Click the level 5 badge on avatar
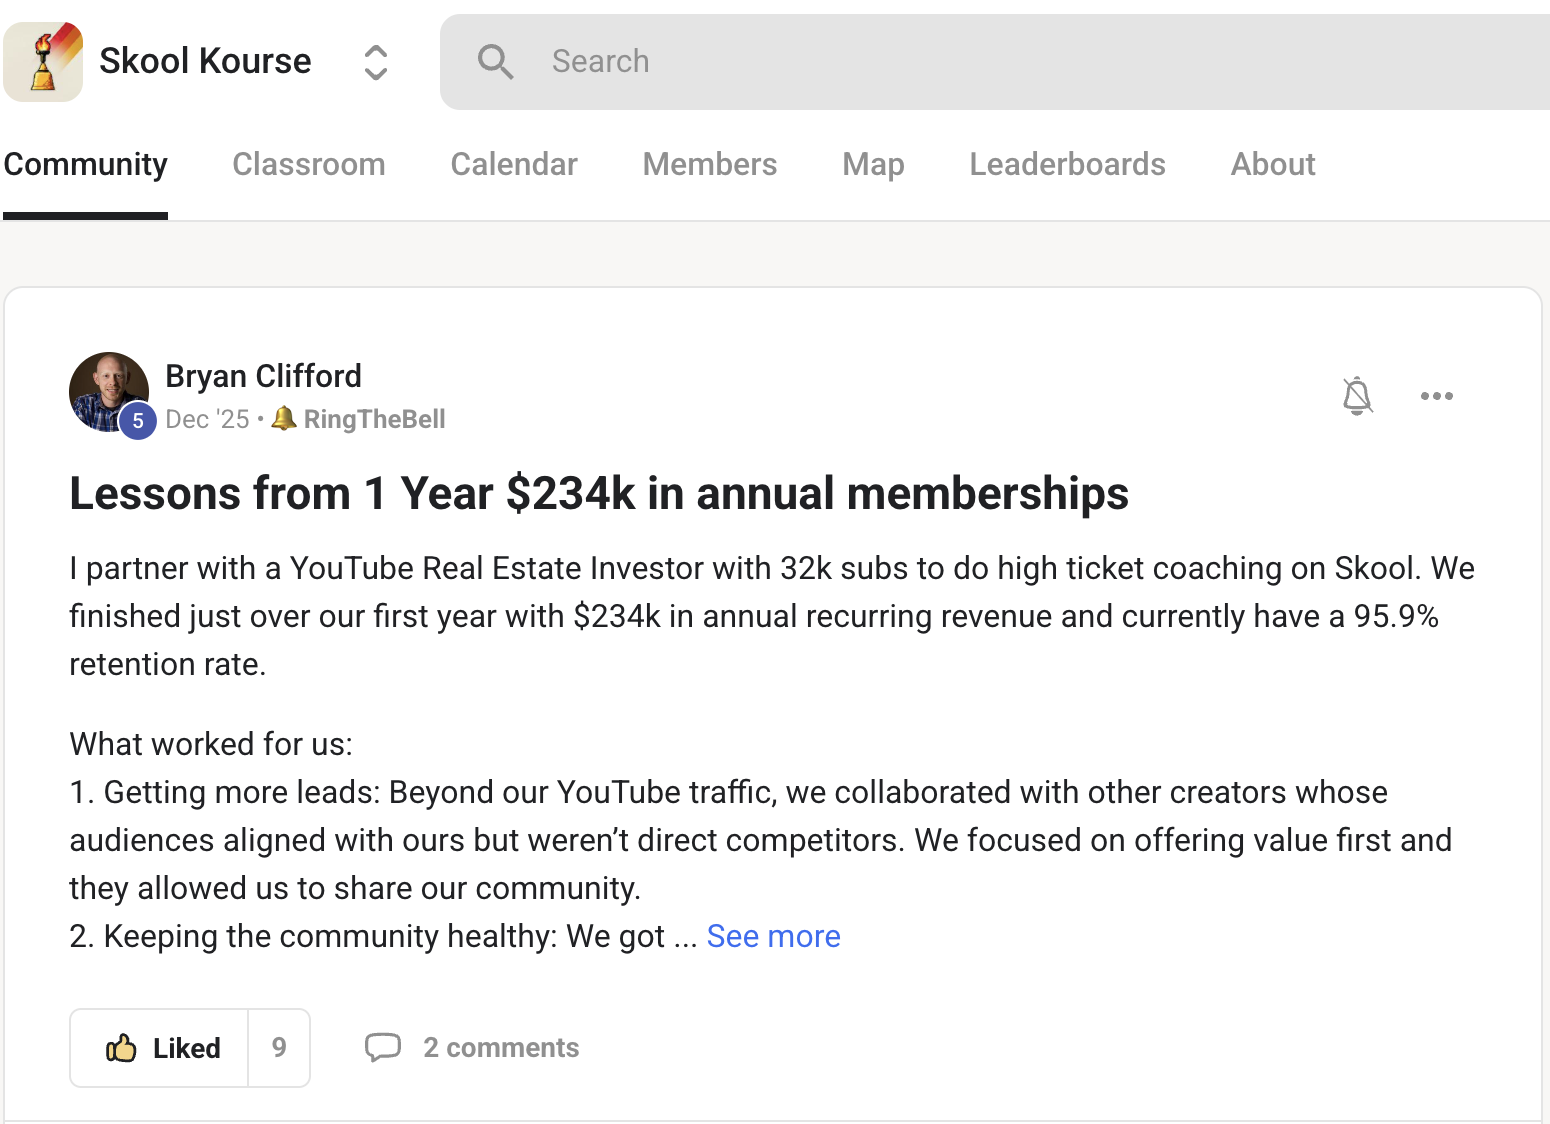The width and height of the screenshot is (1550, 1124). [138, 421]
